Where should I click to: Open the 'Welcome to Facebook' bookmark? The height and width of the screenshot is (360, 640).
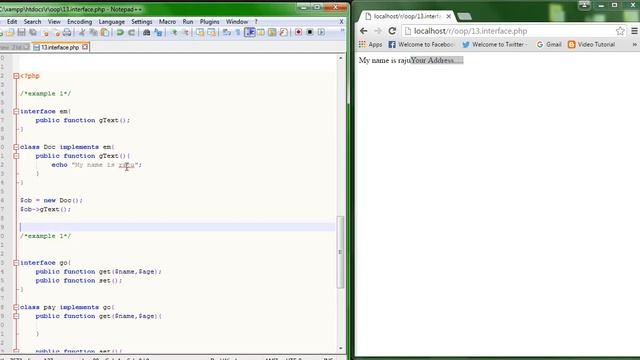[x=421, y=44]
